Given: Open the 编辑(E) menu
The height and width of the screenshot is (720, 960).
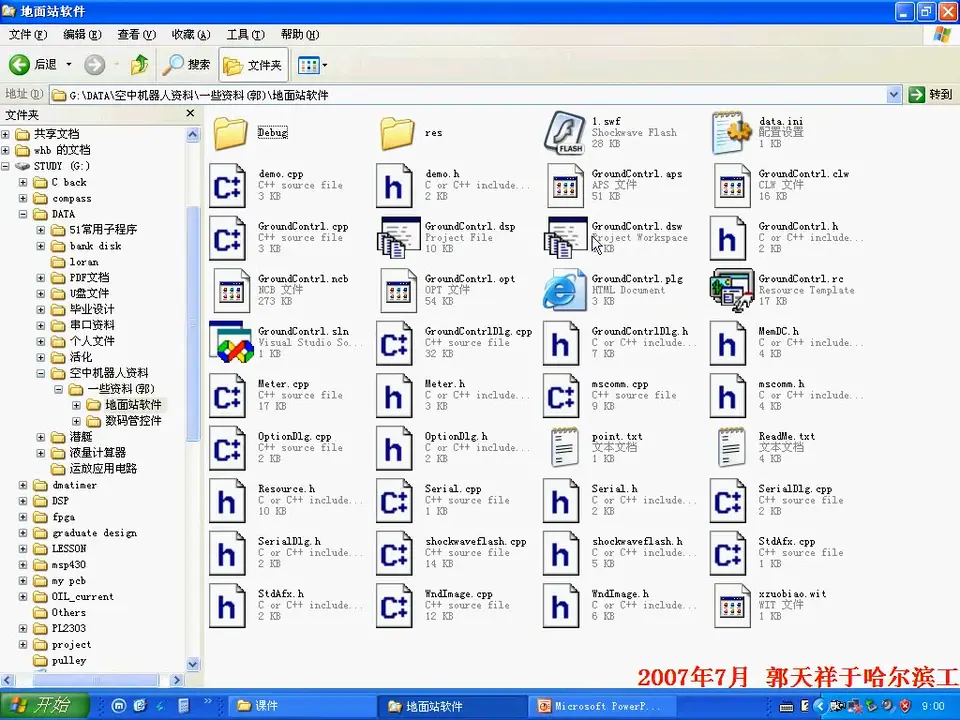Looking at the screenshot, I should (82, 35).
